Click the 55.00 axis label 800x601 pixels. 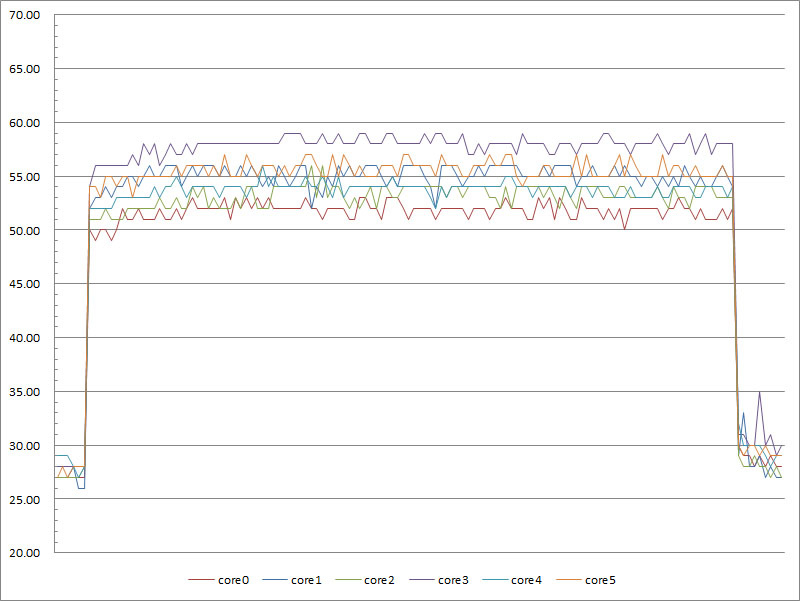[24, 177]
